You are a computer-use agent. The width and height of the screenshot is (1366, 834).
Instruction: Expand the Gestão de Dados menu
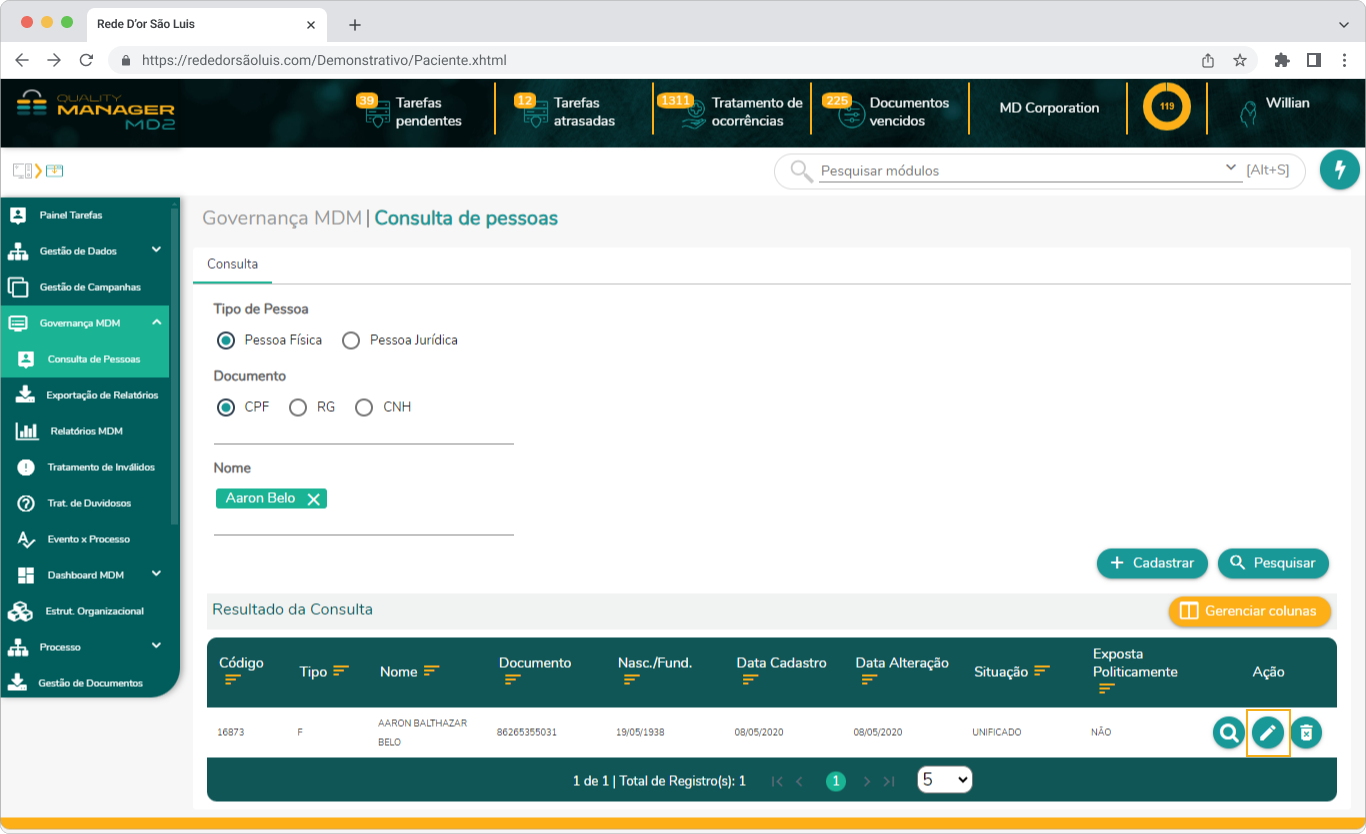pos(85,251)
